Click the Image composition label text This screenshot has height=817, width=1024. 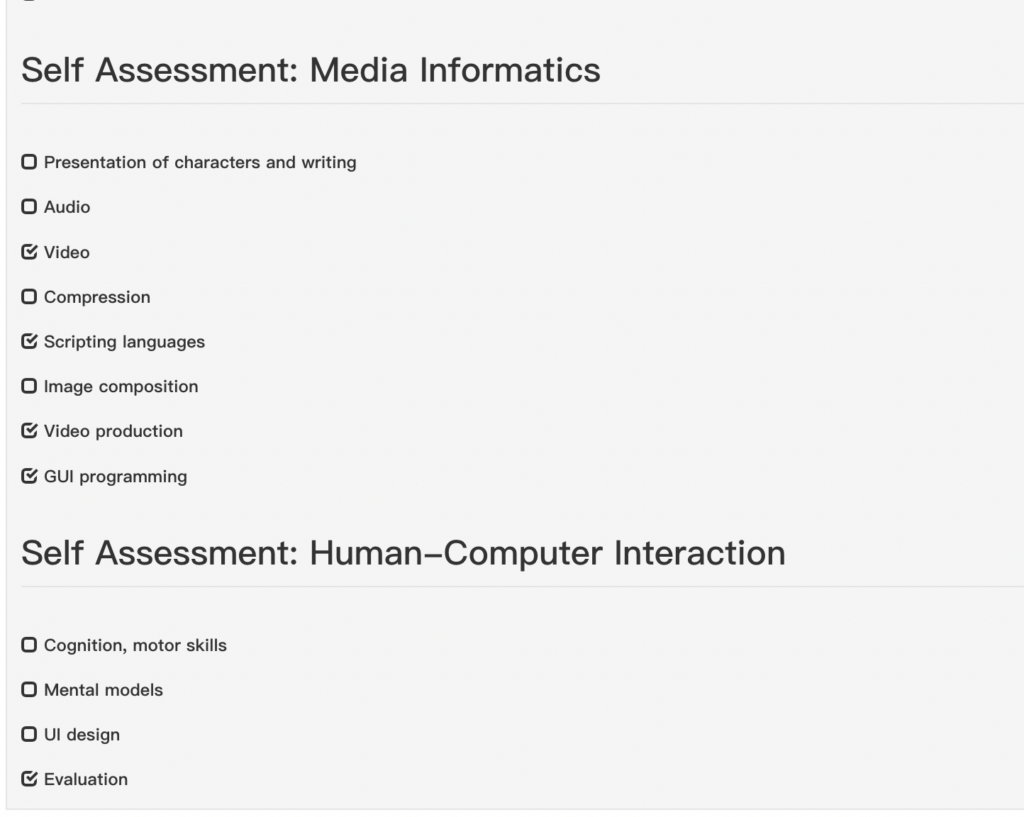121,387
